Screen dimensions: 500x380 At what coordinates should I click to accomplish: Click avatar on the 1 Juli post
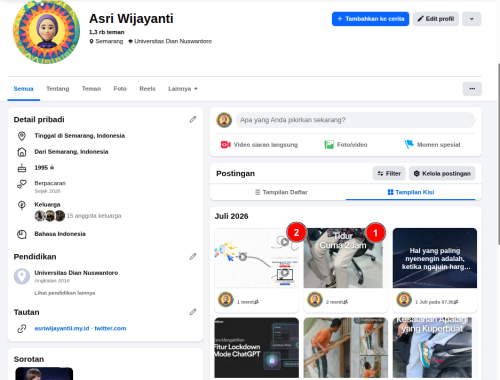(x=404, y=299)
